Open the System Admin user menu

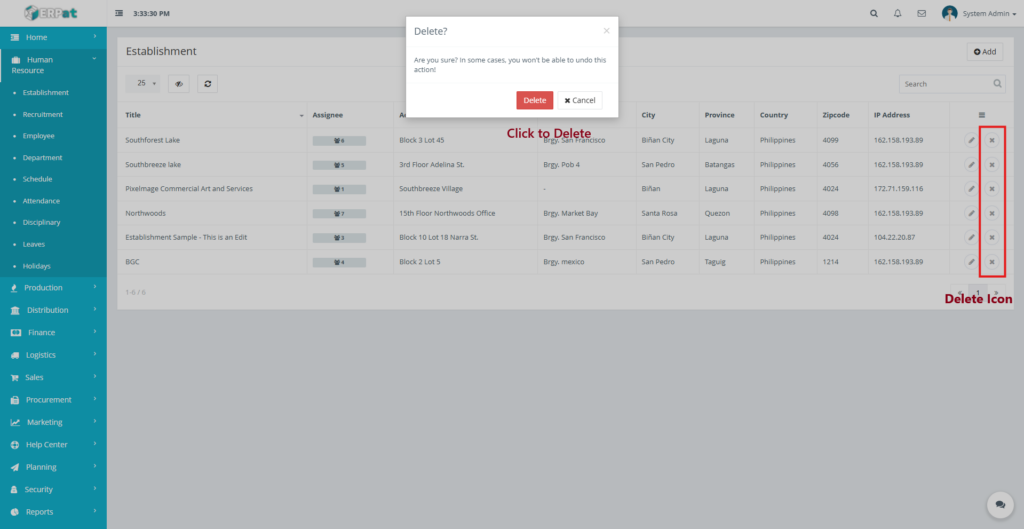click(979, 13)
